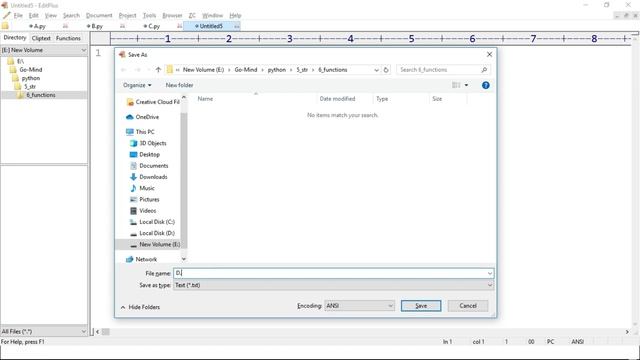Open the File menu

pyautogui.click(x=18, y=16)
